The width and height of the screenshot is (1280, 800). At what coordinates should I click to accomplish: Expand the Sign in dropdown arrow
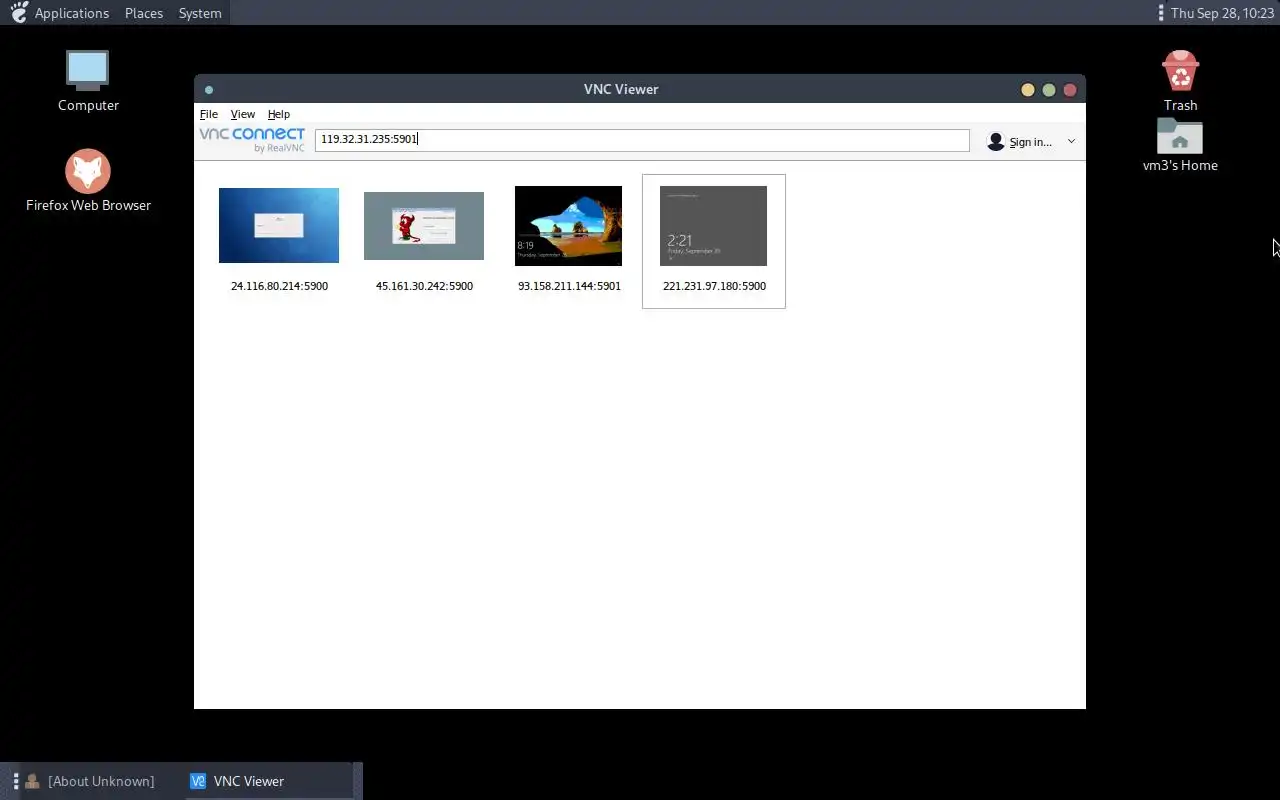[x=1071, y=142]
